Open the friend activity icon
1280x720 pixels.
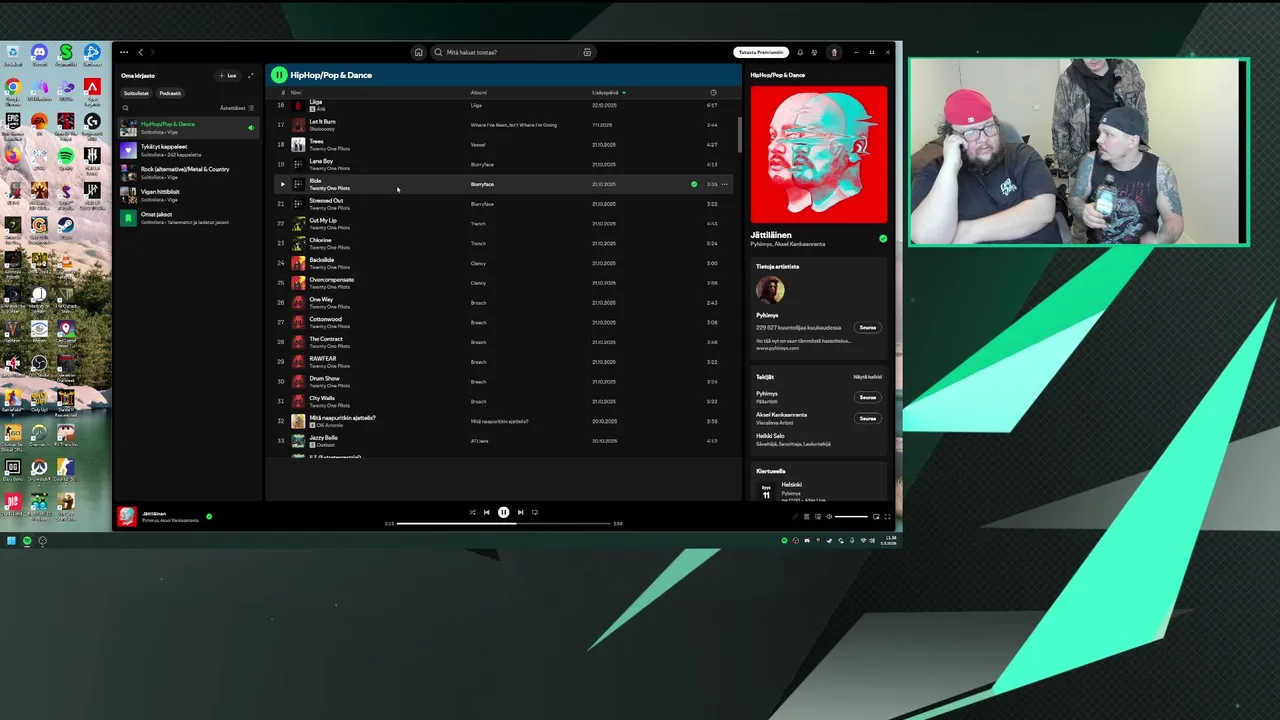[814, 52]
